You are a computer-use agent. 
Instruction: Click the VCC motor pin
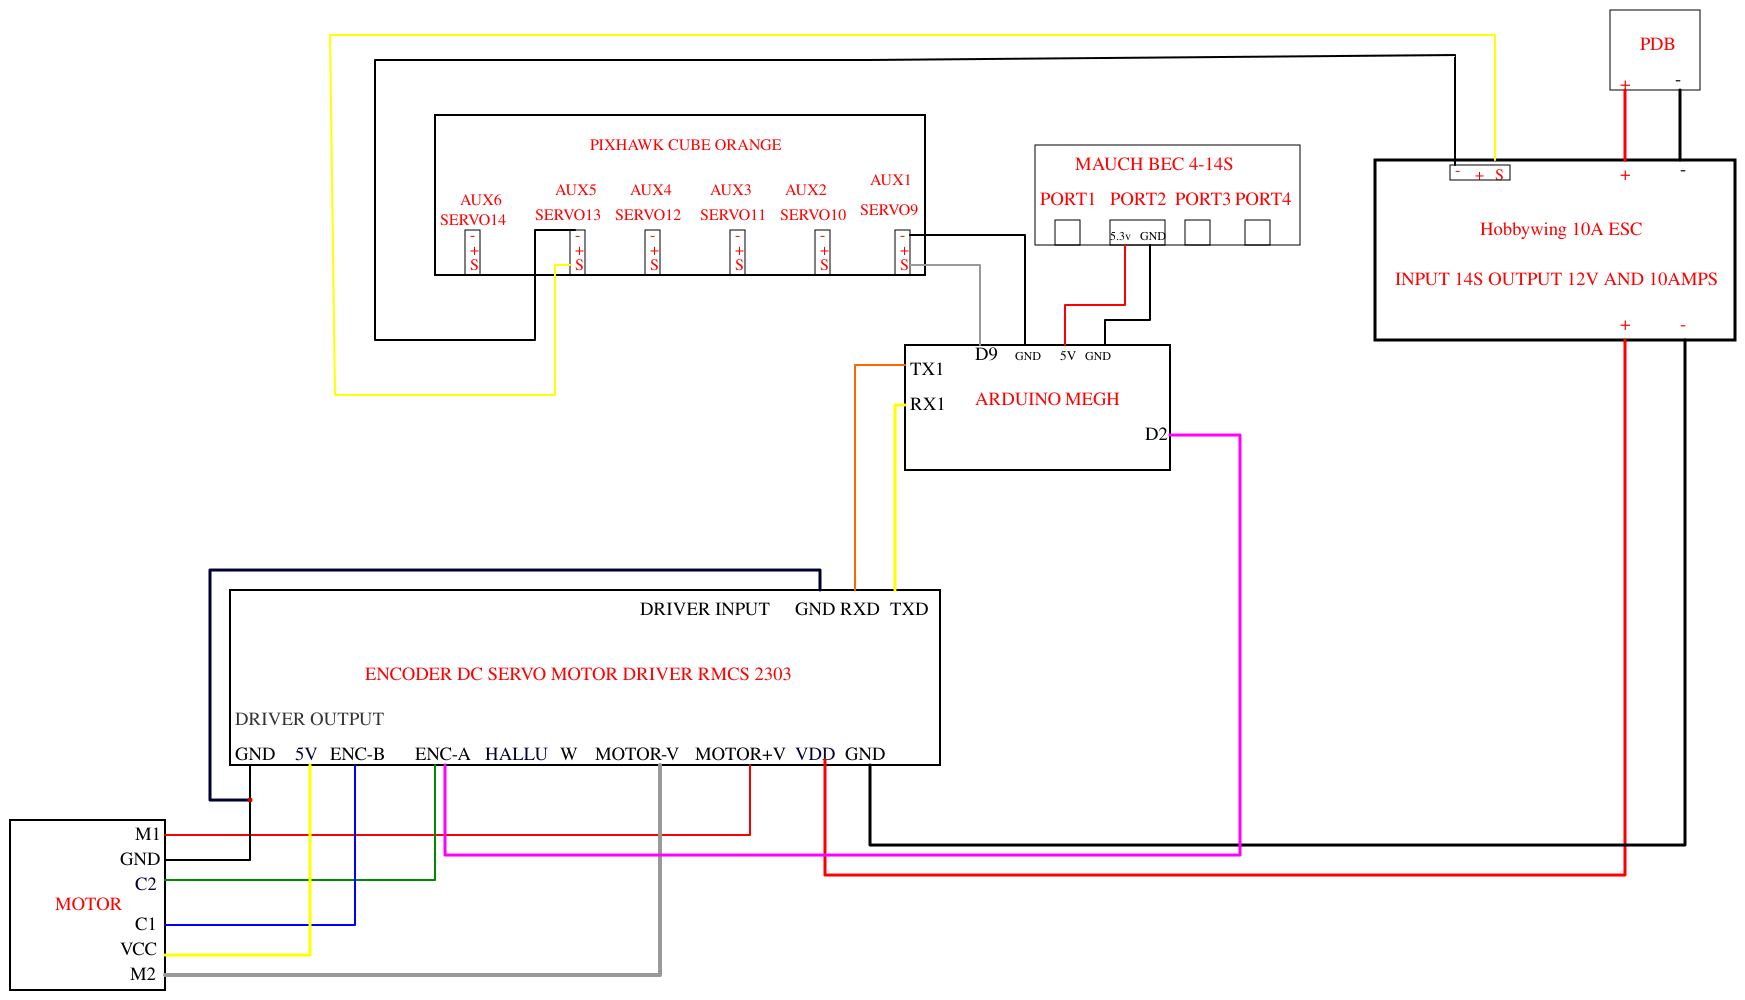tap(139, 949)
